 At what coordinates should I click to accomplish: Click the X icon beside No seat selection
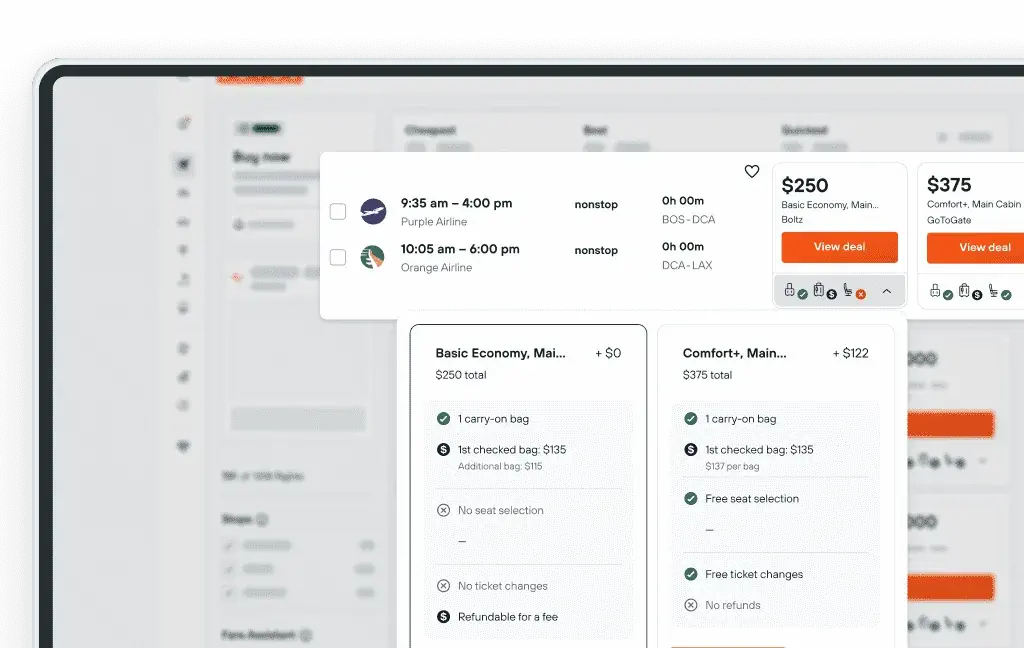point(443,510)
